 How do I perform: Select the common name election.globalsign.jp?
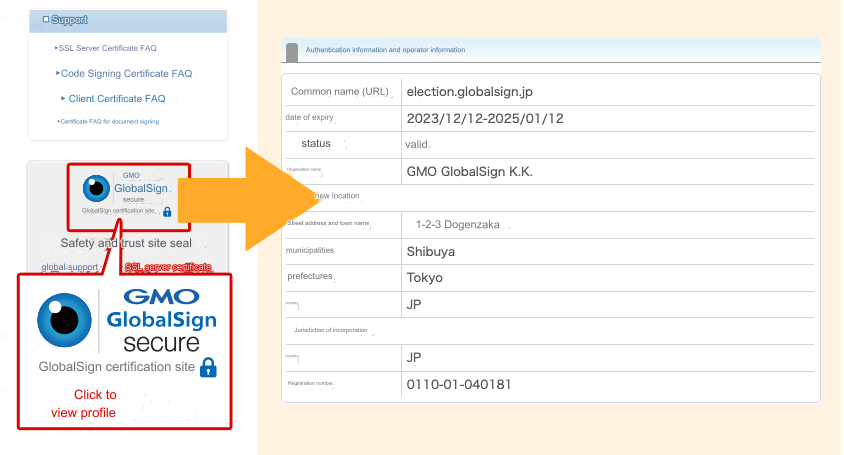point(469,92)
